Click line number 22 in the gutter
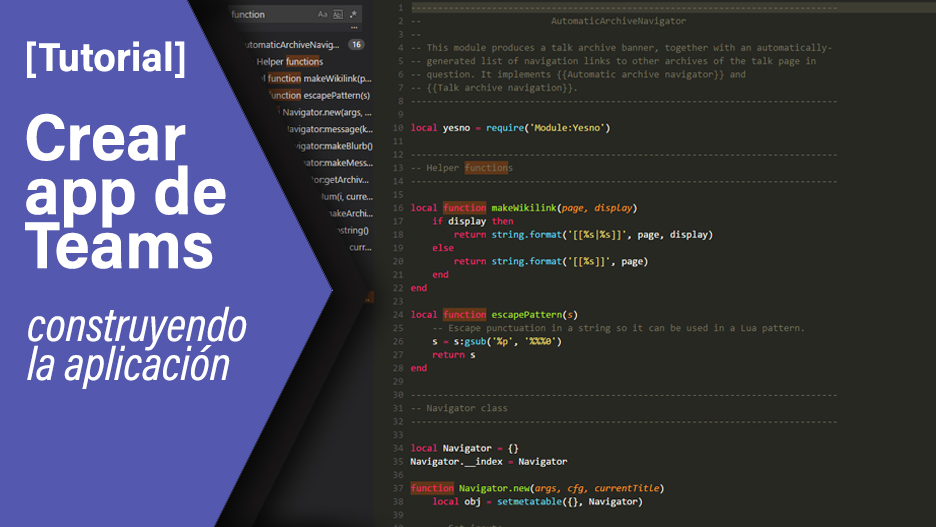936x527 pixels. point(398,288)
